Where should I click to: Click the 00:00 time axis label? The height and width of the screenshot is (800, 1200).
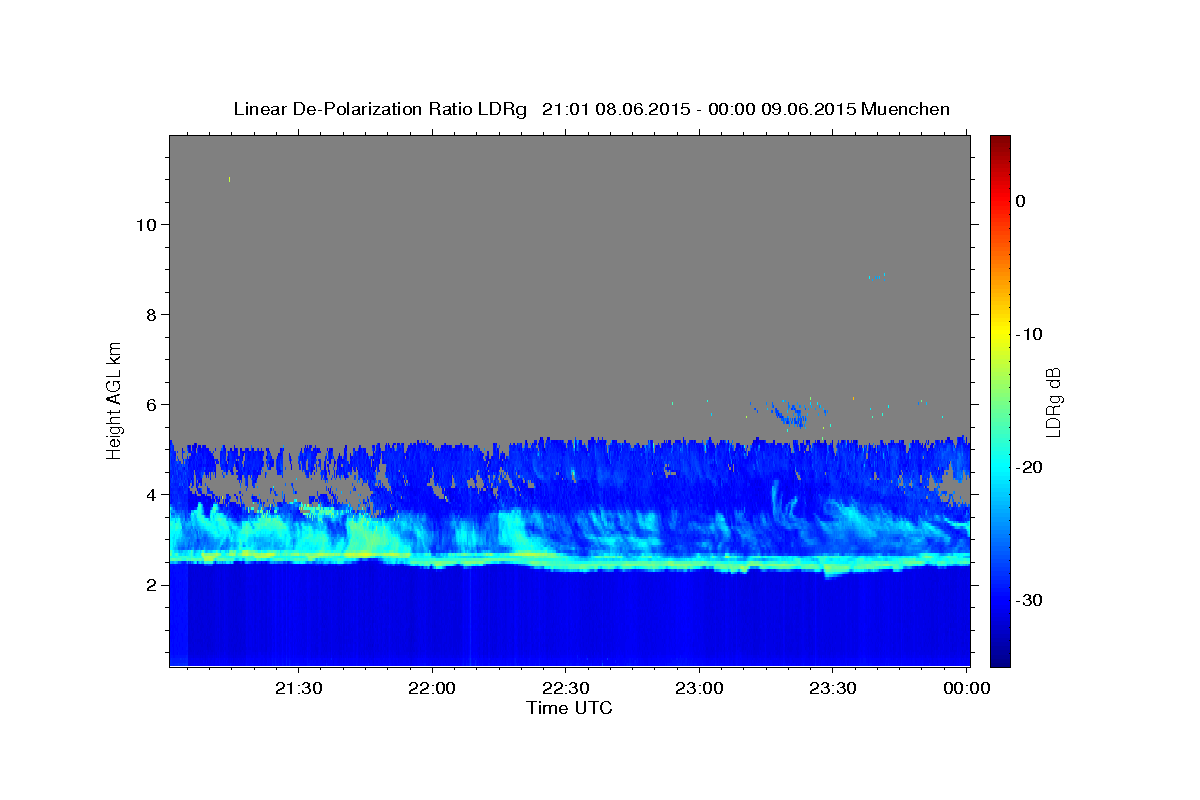[966, 689]
